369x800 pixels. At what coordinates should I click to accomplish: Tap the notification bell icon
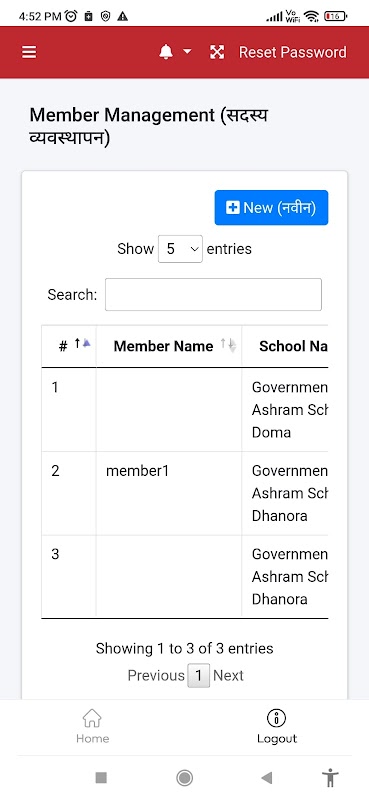[x=166, y=52]
